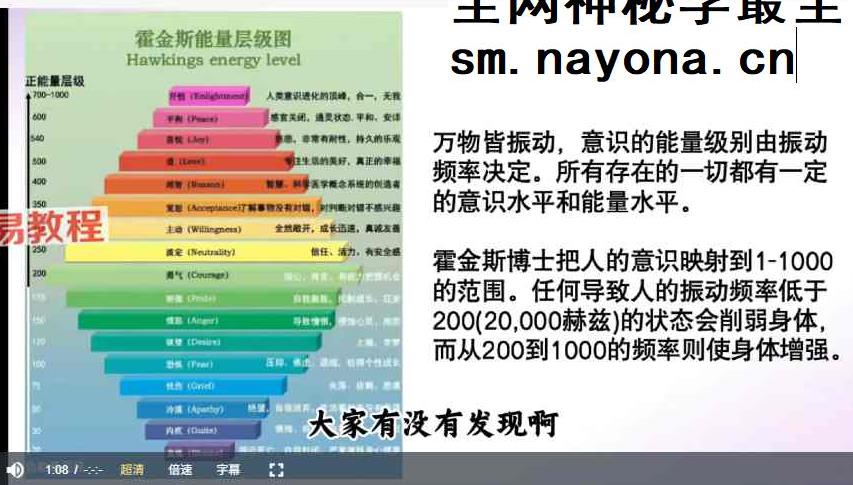Click the 万物皆振动 paragraph

[630, 172]
